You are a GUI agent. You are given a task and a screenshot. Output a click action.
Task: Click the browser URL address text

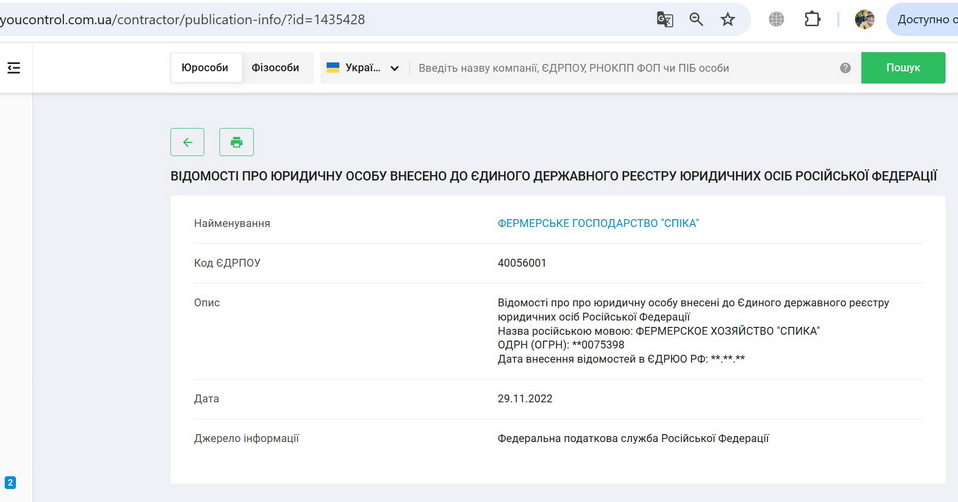182,20
